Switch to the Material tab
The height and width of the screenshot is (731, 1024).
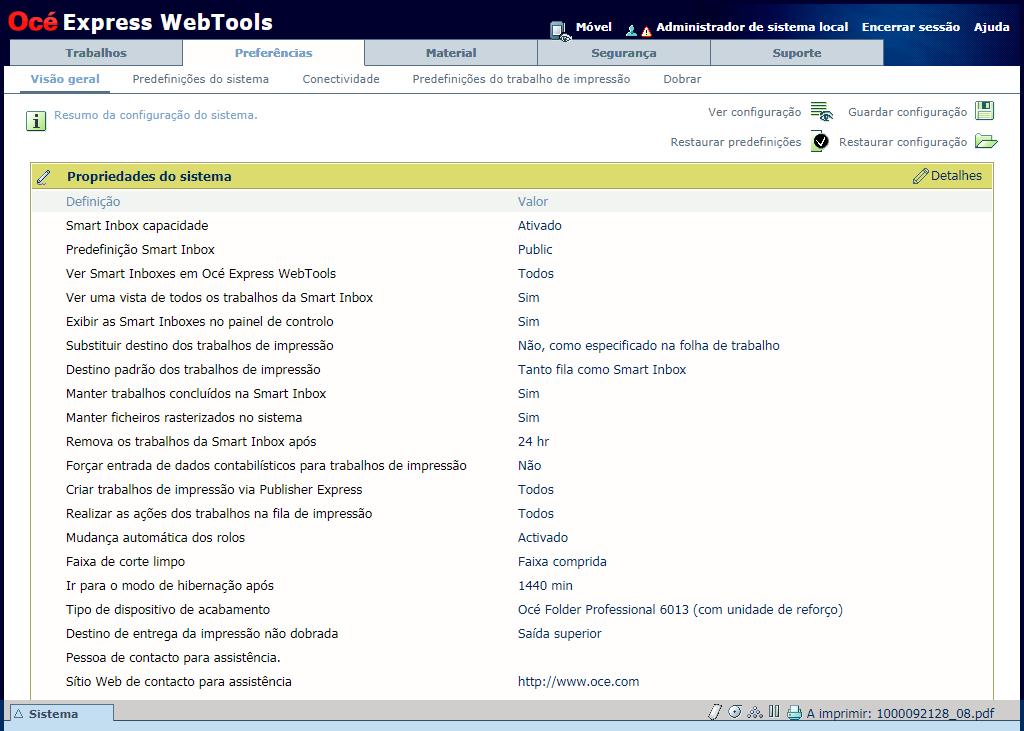click(x=451, y=53)
